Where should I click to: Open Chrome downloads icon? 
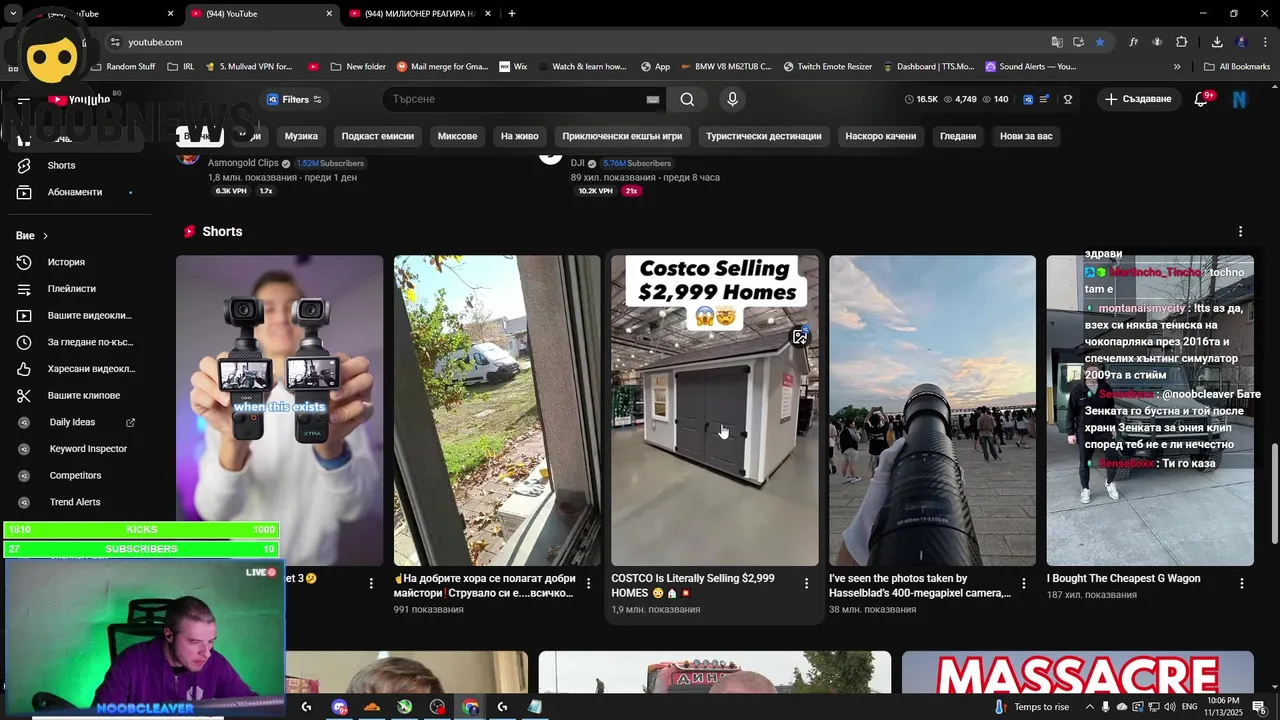tap(1217, 42)
